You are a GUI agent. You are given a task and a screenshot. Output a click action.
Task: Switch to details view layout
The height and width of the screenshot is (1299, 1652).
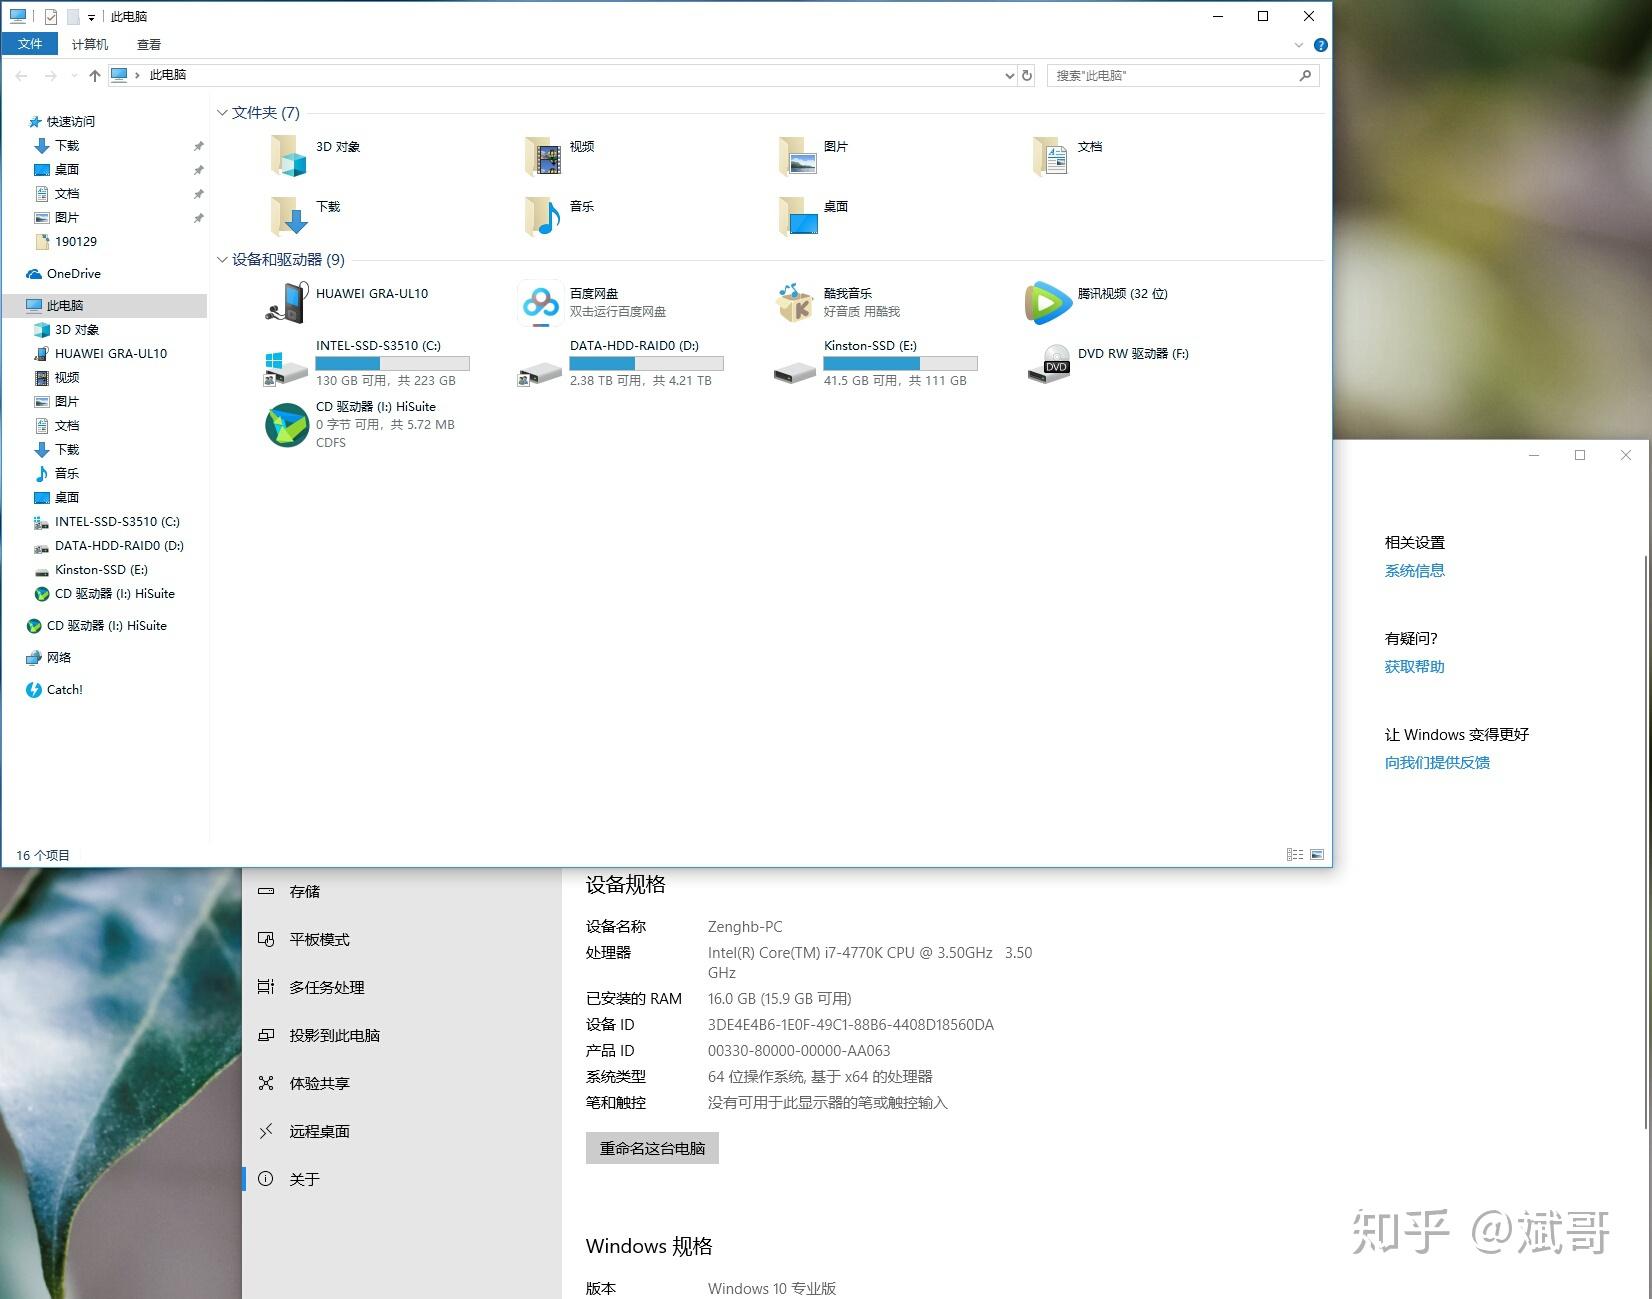1295,855
